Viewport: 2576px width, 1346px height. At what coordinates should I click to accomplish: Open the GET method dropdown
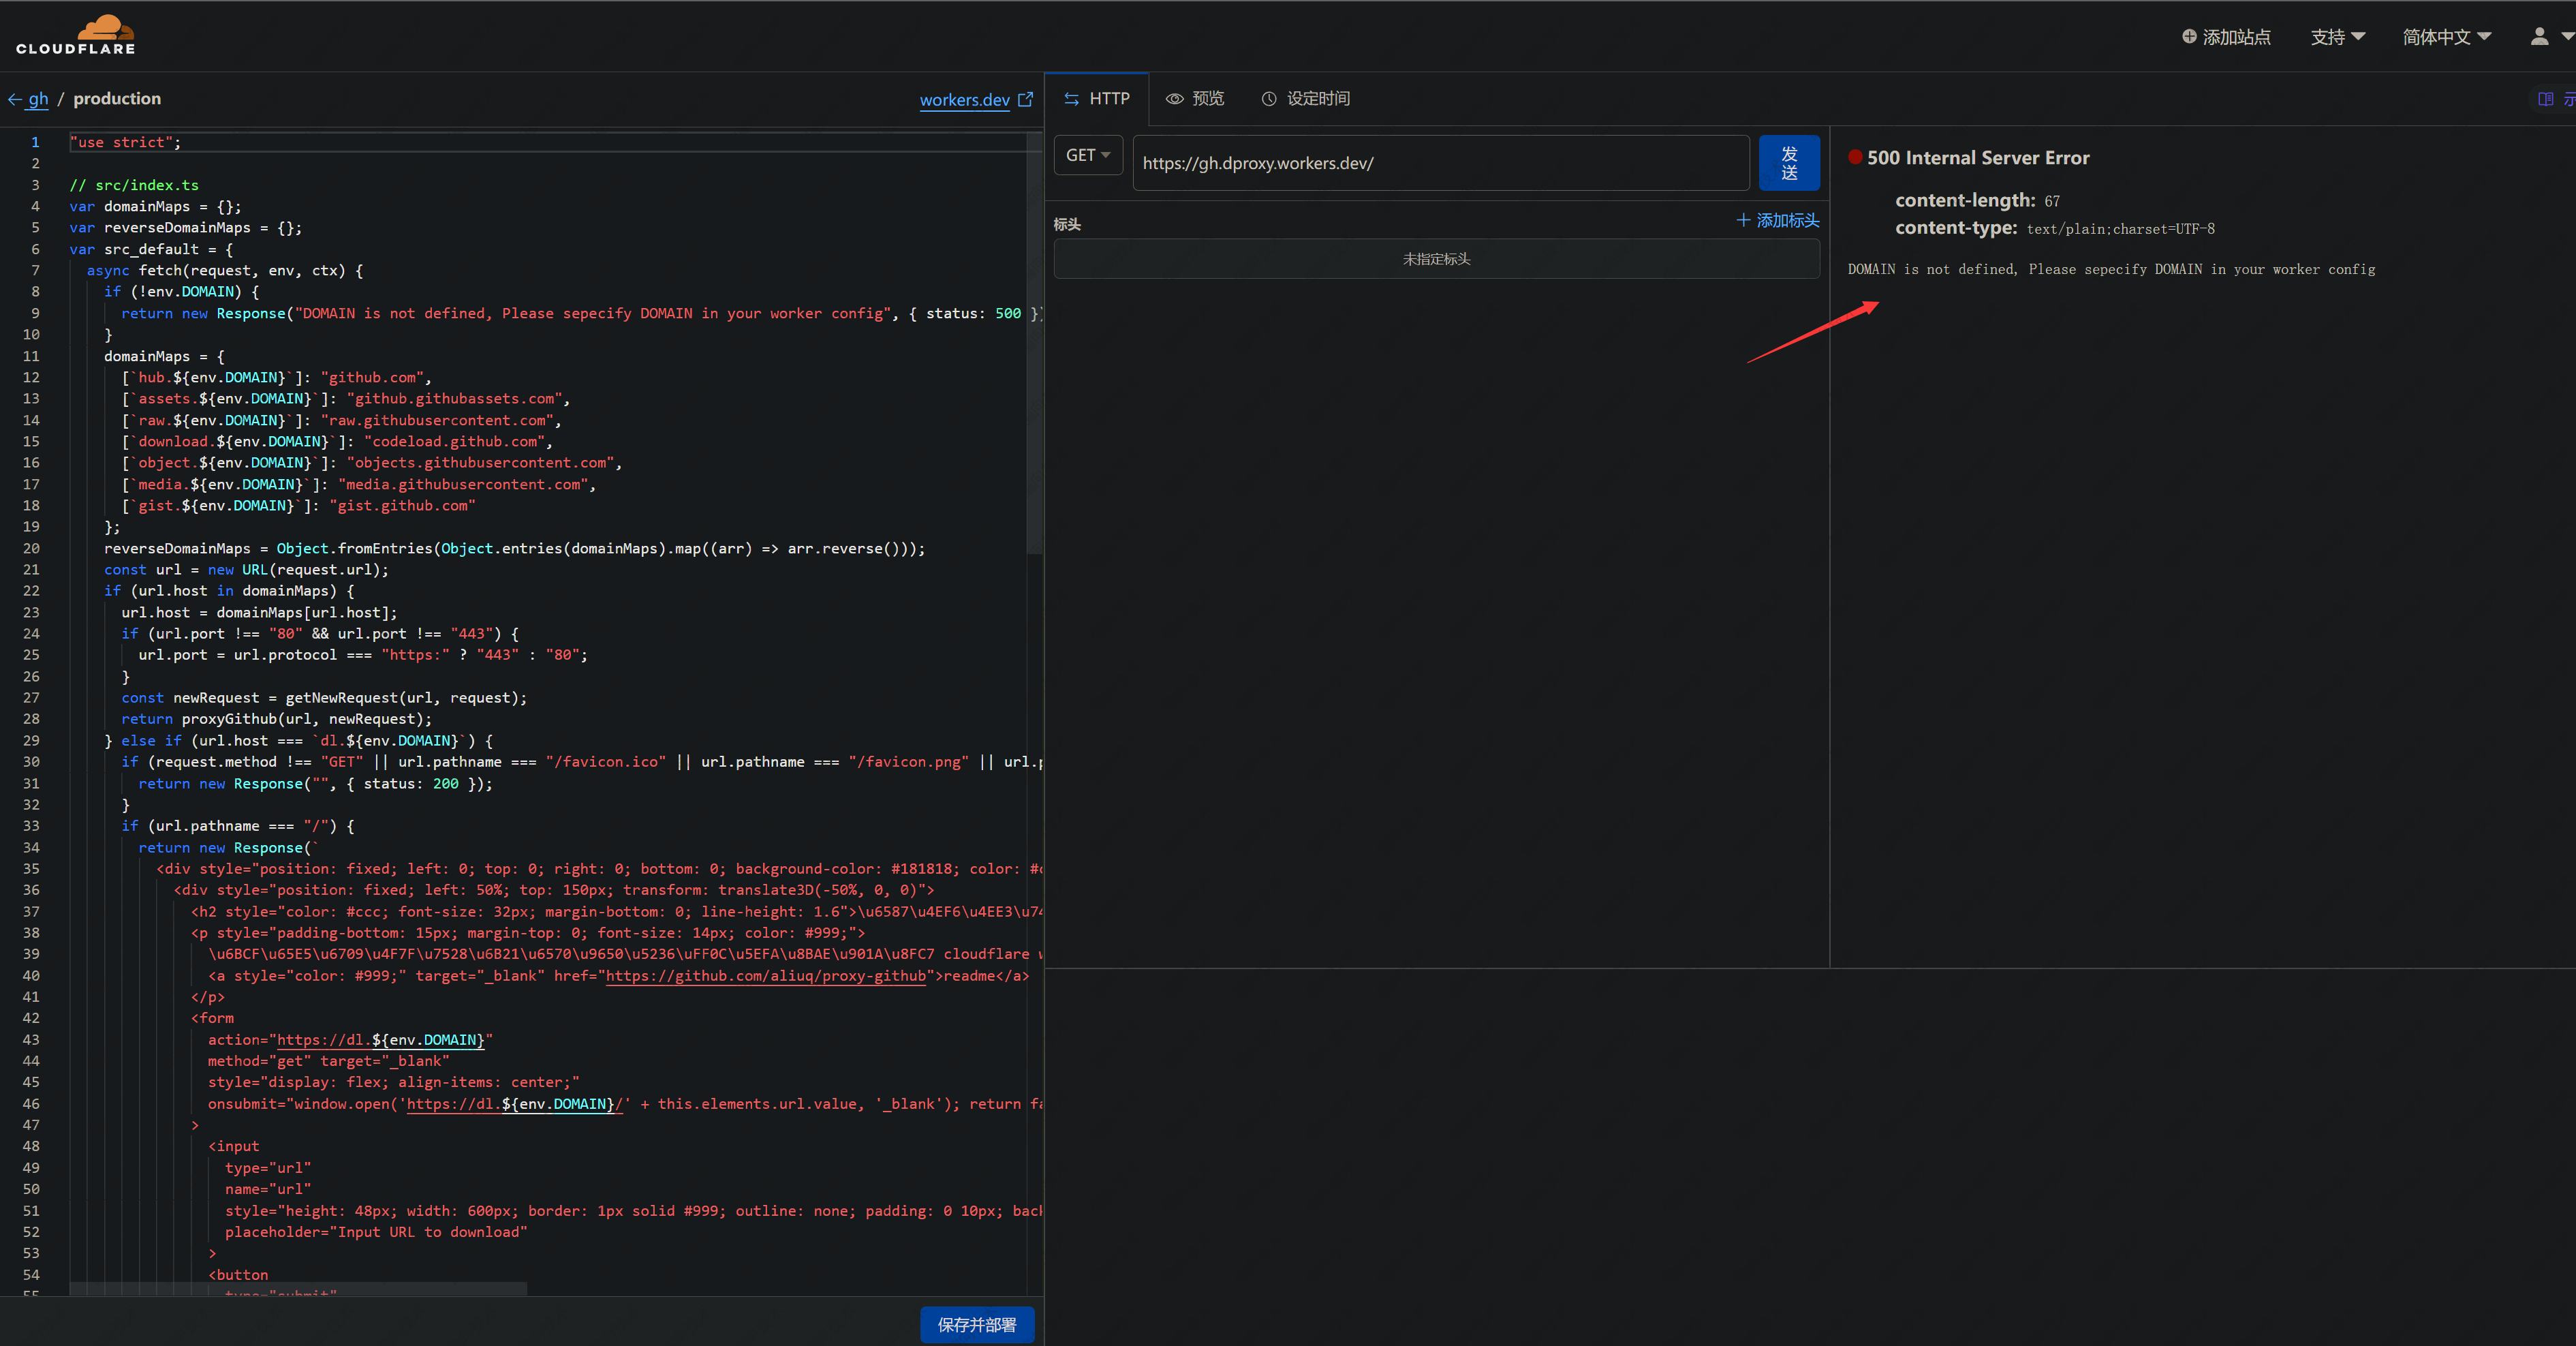coord(1088,155)
